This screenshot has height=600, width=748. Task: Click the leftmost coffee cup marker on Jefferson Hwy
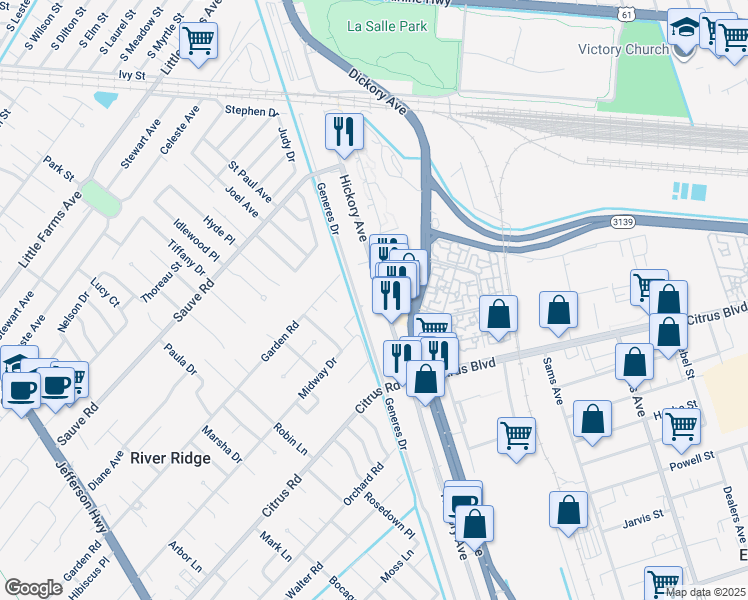(21, 392)
